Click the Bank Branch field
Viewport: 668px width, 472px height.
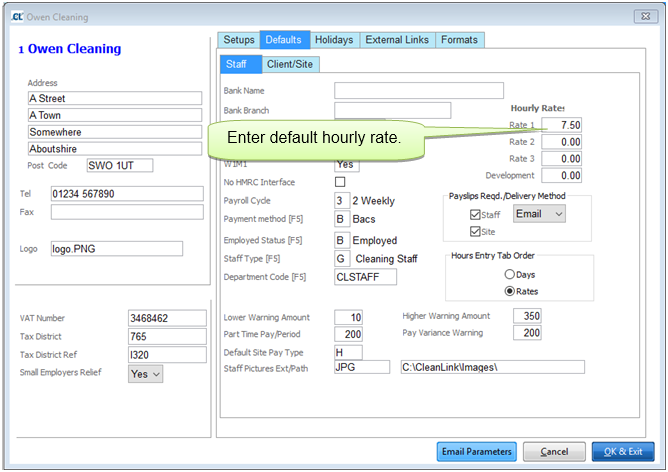(x=392, y=110)
